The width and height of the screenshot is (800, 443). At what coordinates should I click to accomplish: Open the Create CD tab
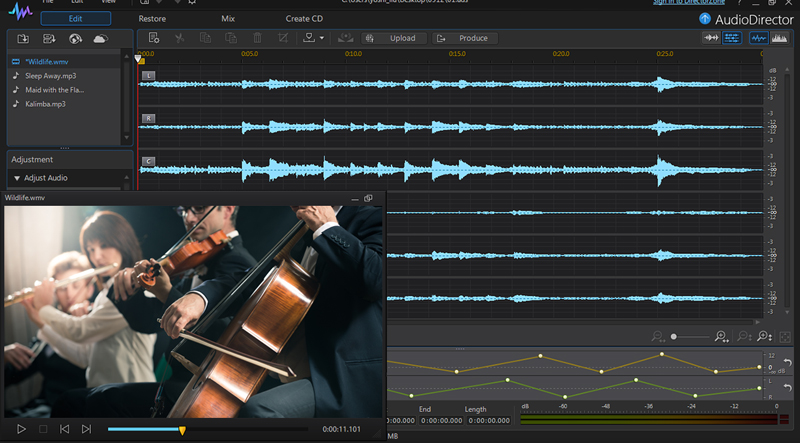click(x=304, y=18)
